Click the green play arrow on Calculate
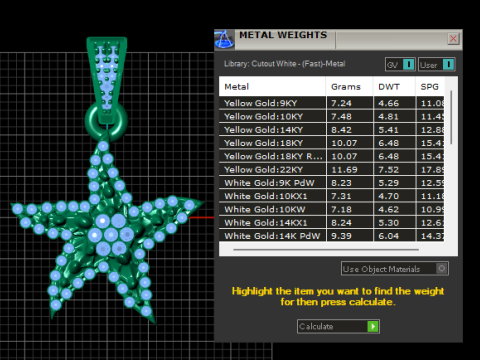 373,326
